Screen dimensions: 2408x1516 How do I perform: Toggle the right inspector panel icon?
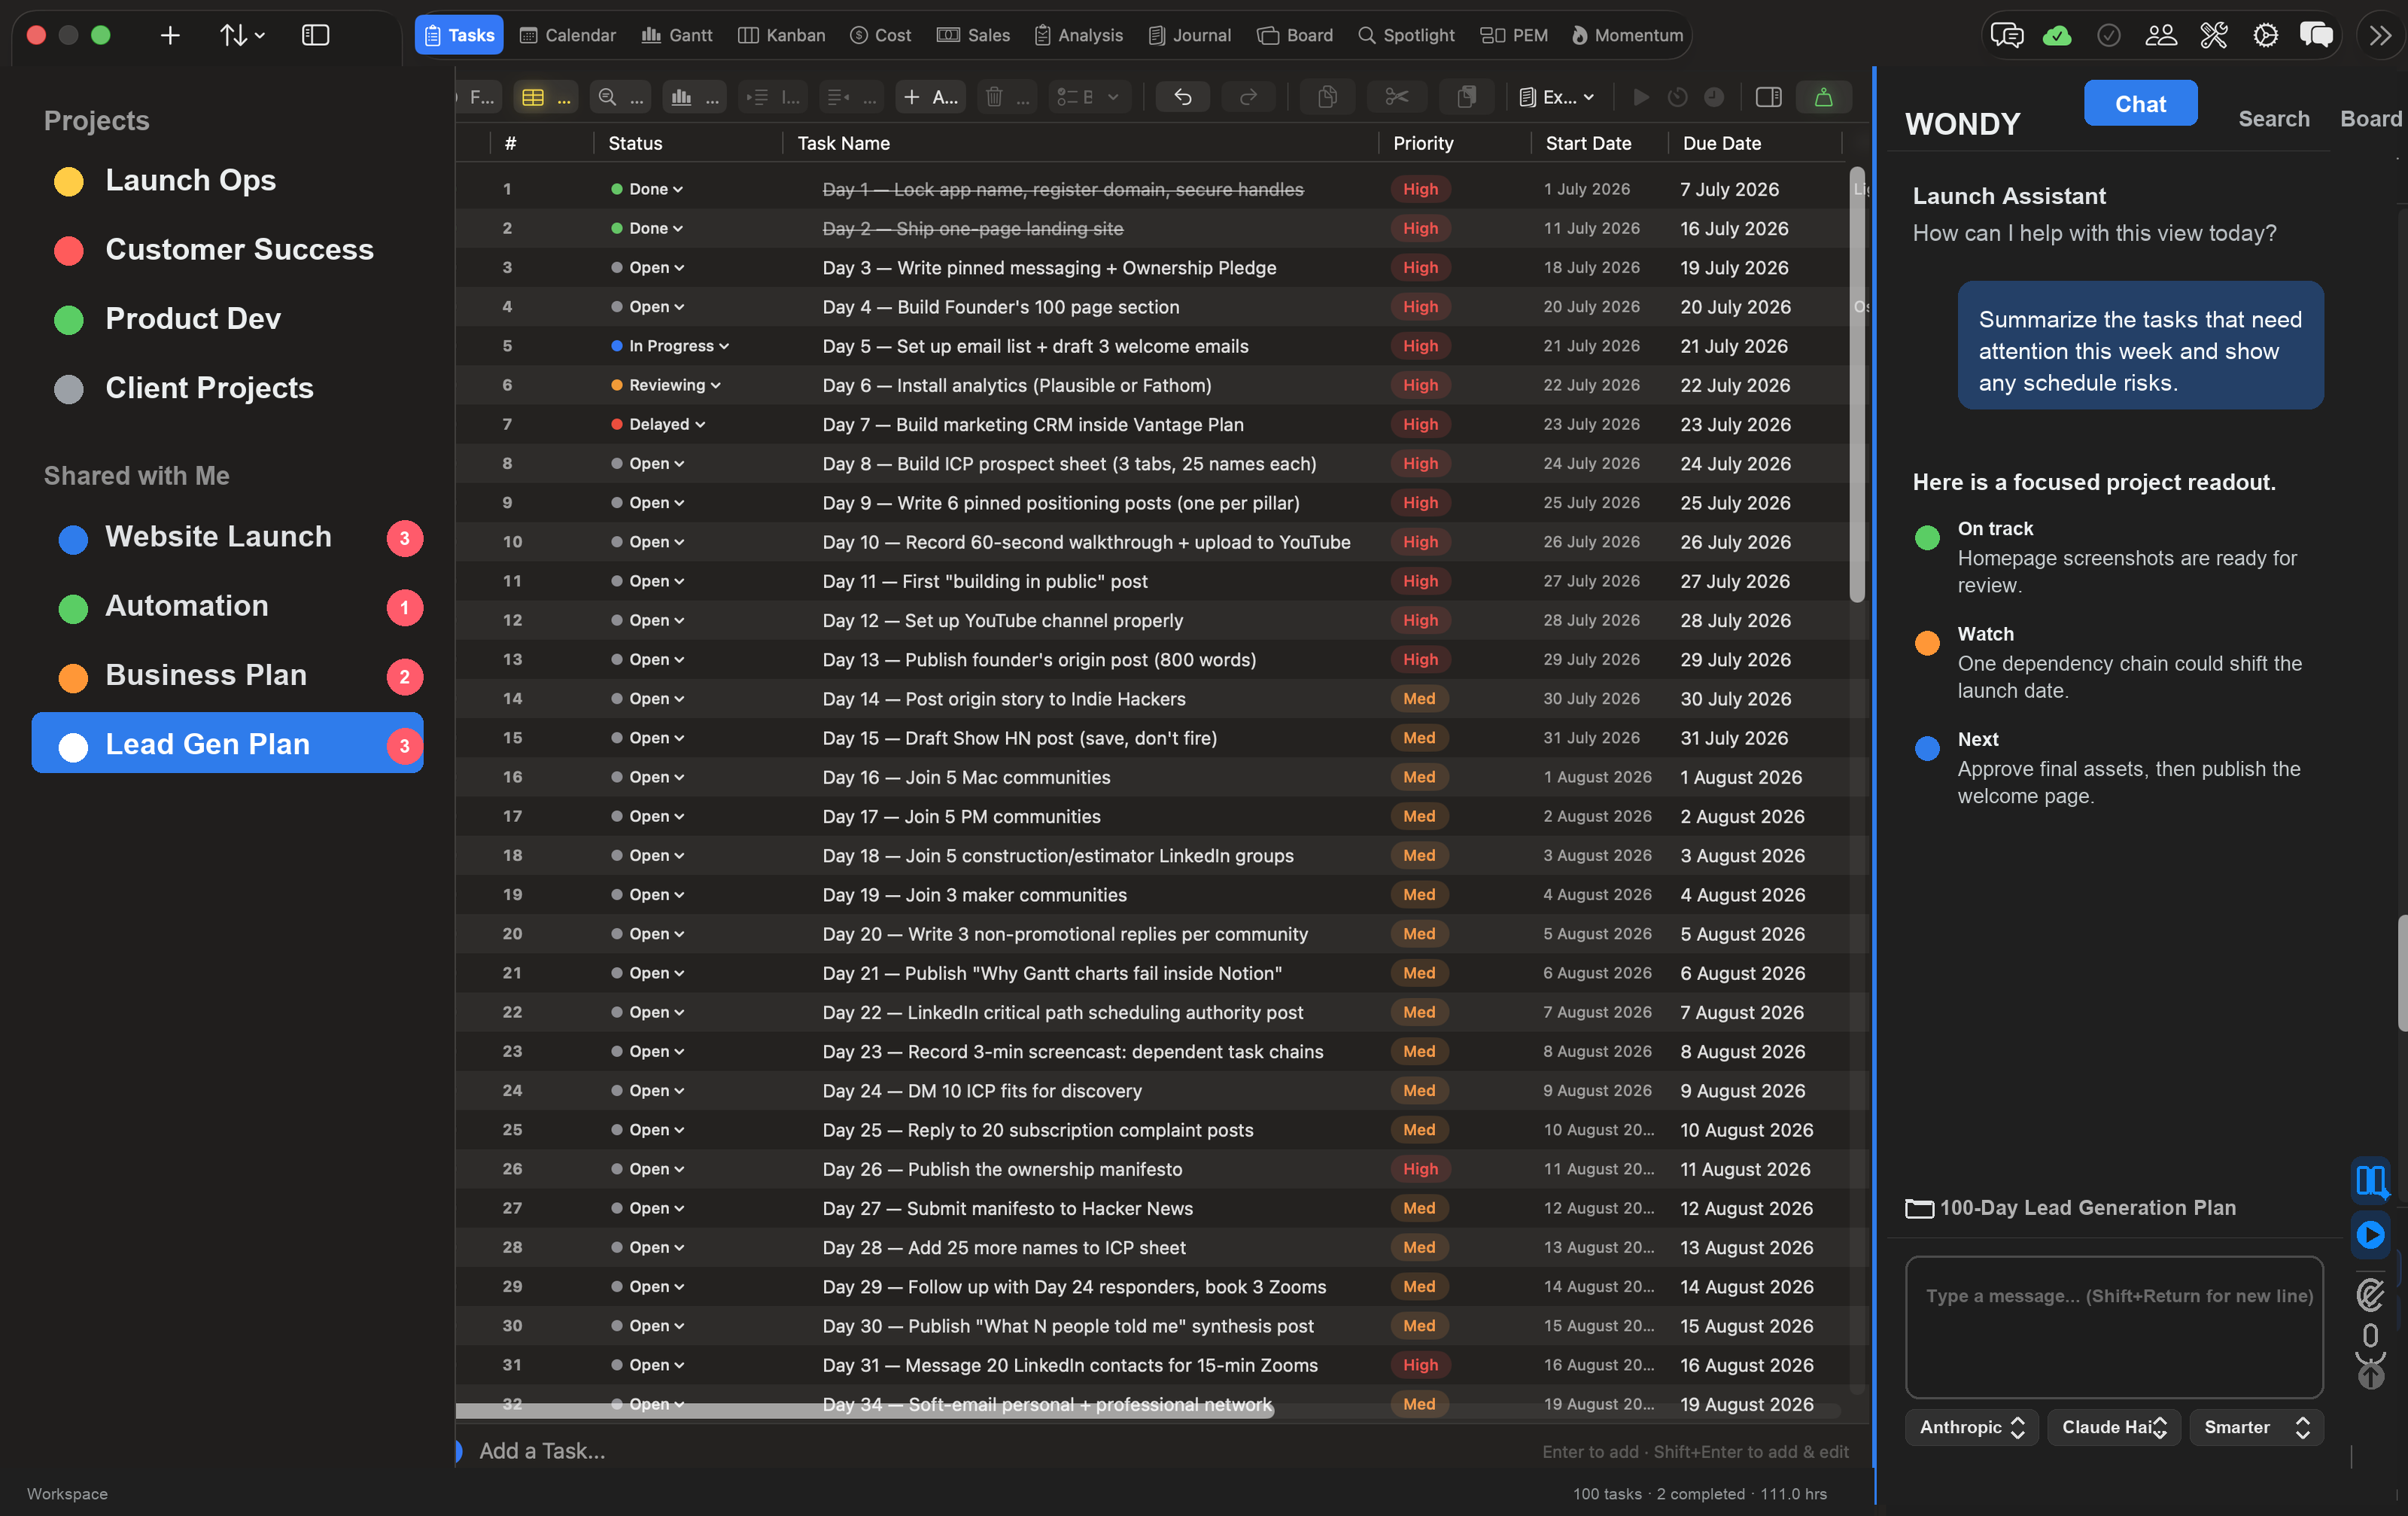(1768, 97)
